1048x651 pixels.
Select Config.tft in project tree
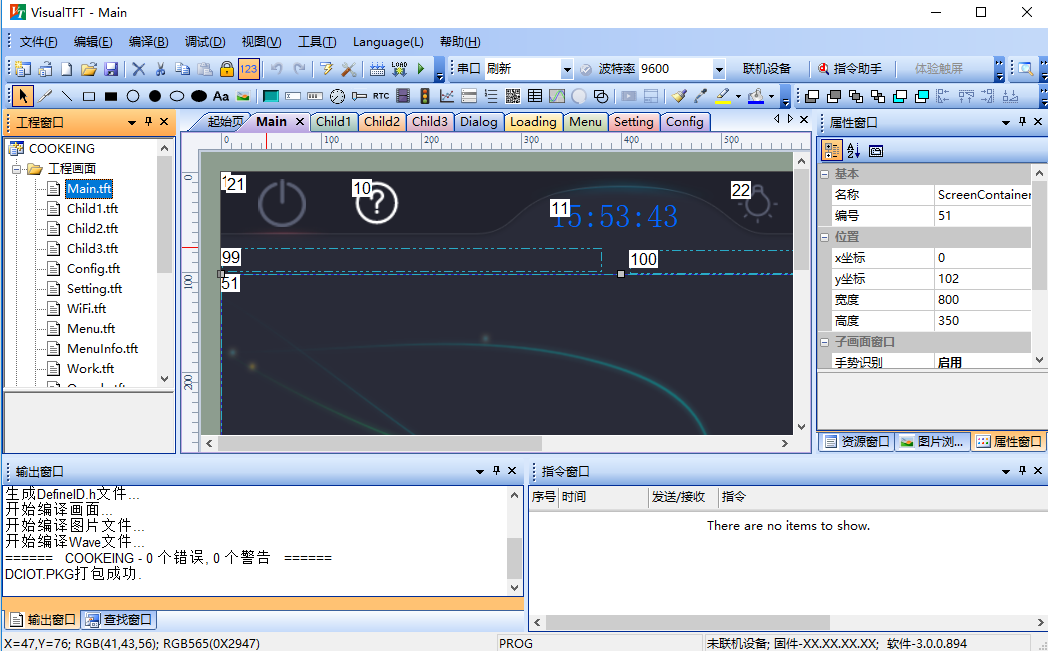93,269
